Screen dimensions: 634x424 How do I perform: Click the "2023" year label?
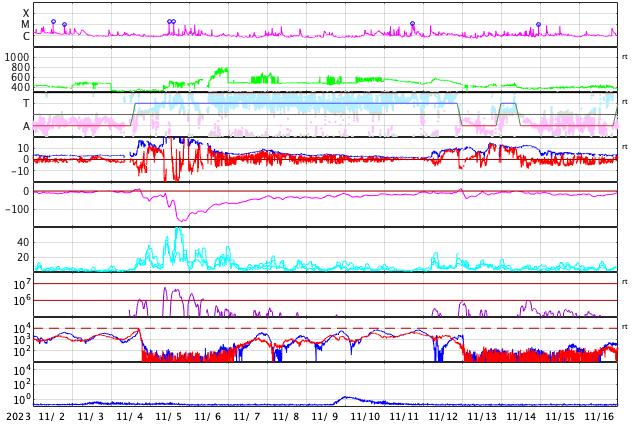point(18,416)
